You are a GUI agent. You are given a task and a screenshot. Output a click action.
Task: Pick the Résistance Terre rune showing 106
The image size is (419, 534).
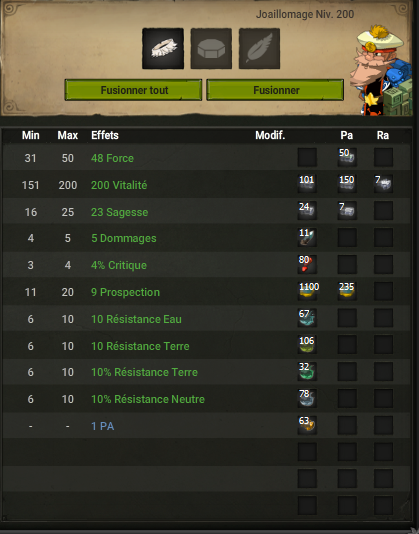[x=307, y=345]
